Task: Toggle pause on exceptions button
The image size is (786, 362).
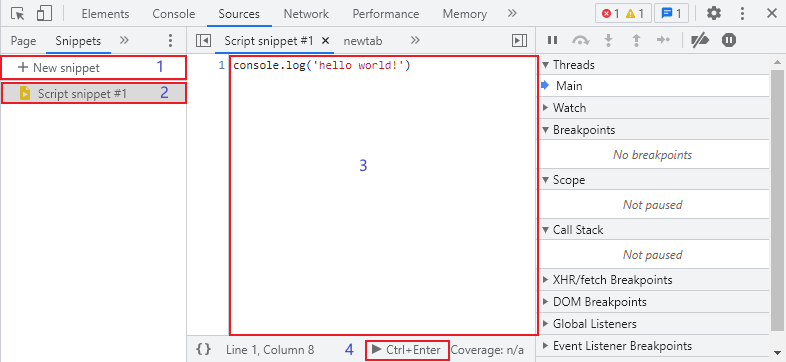Action: pos(729,40)
